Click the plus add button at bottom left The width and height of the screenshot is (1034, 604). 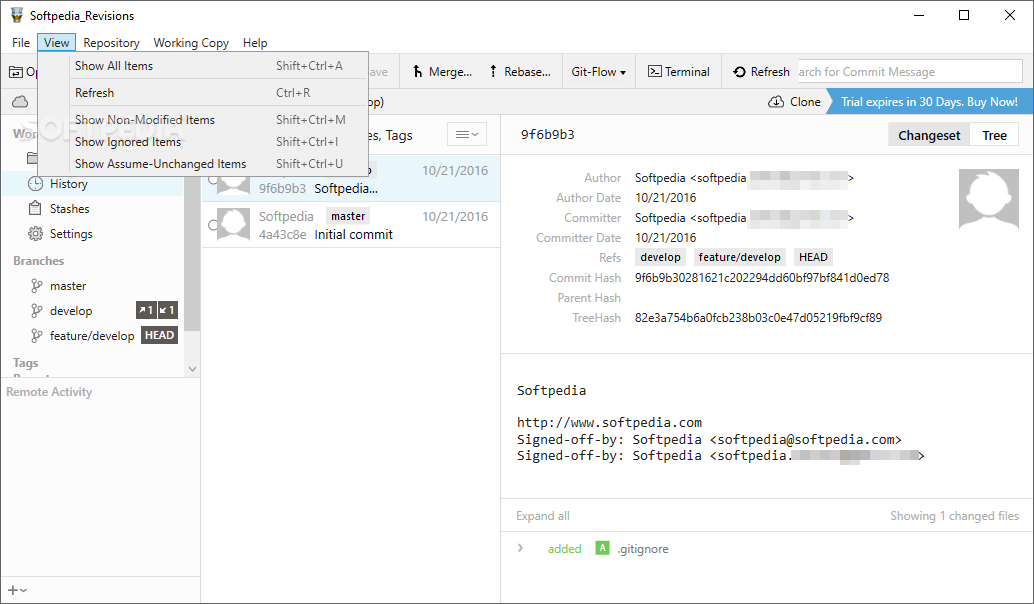(x=17, y=591)
